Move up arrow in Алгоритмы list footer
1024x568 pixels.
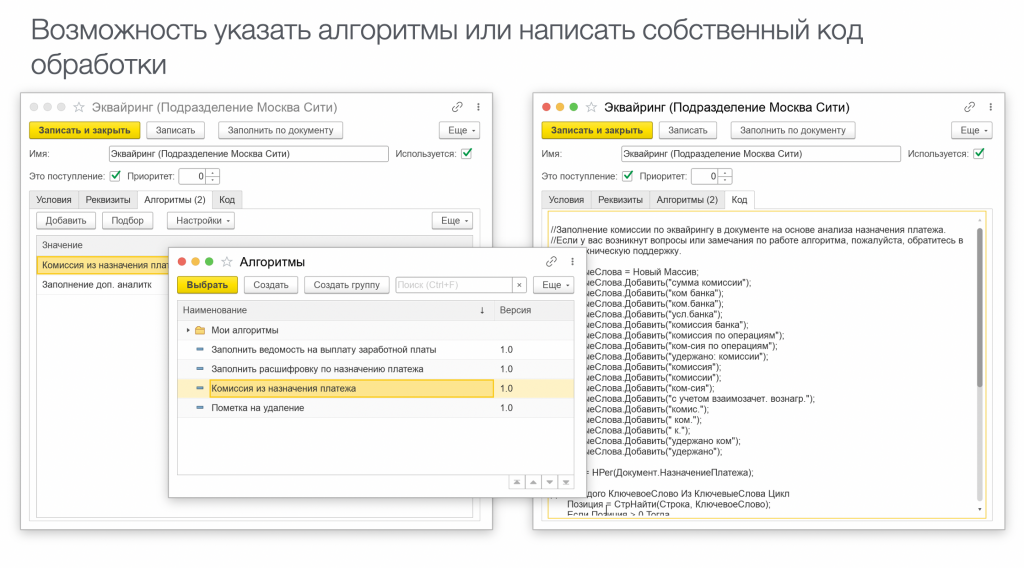pos(533,482)
